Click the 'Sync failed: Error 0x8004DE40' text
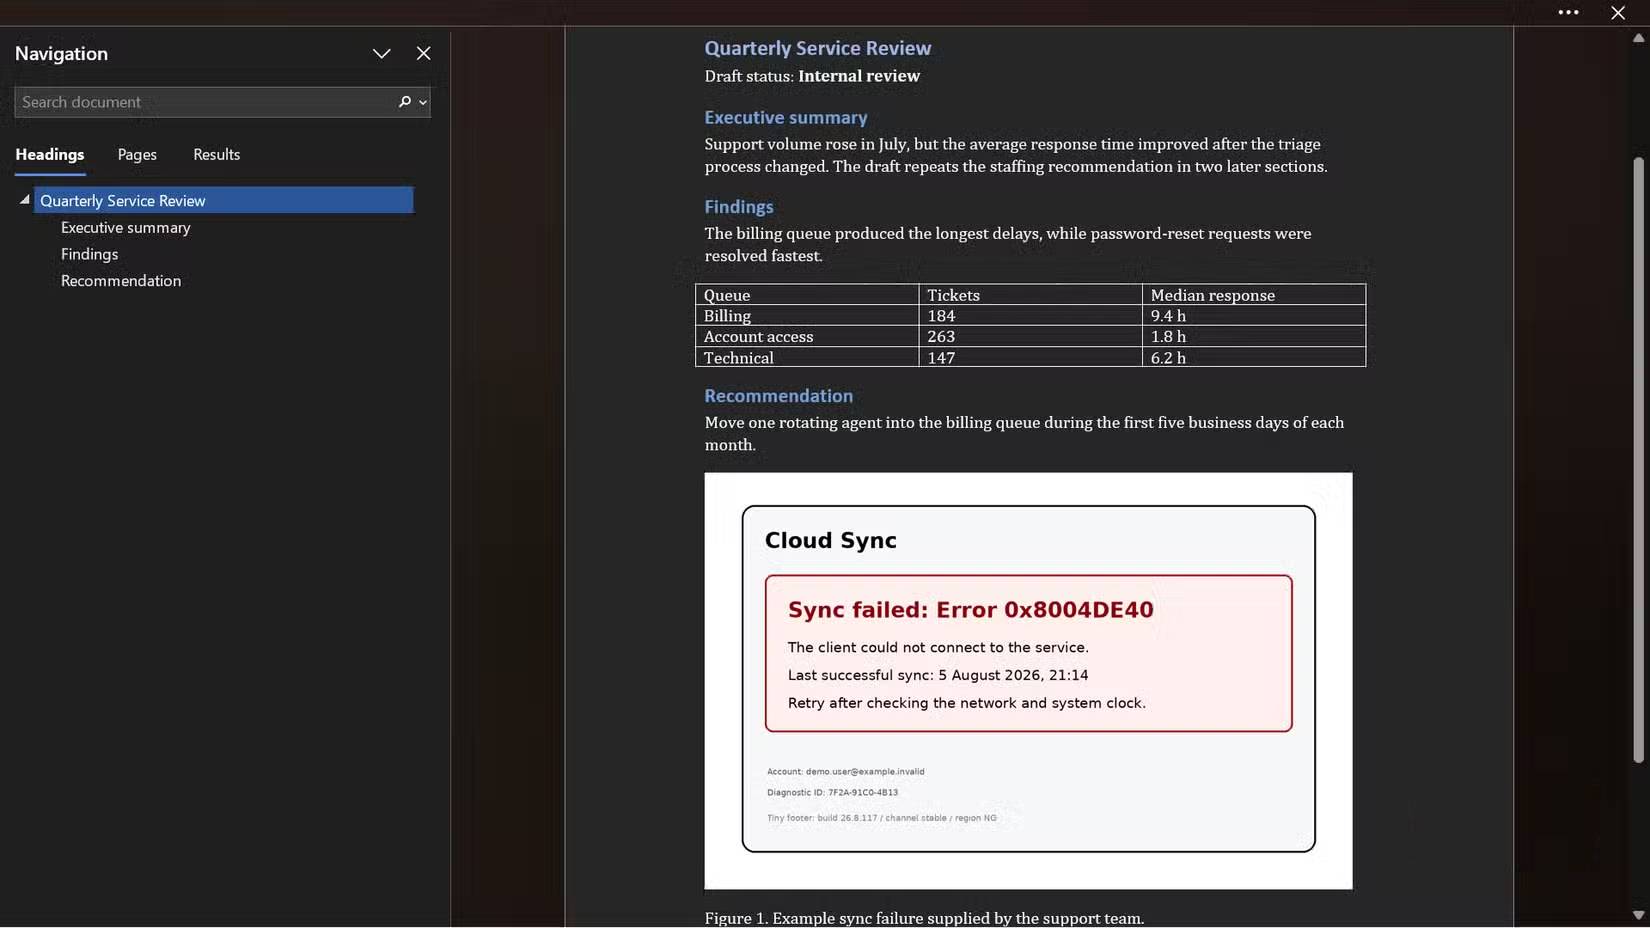The width and height of the screenshot is (1650, 928). [970, 610]
